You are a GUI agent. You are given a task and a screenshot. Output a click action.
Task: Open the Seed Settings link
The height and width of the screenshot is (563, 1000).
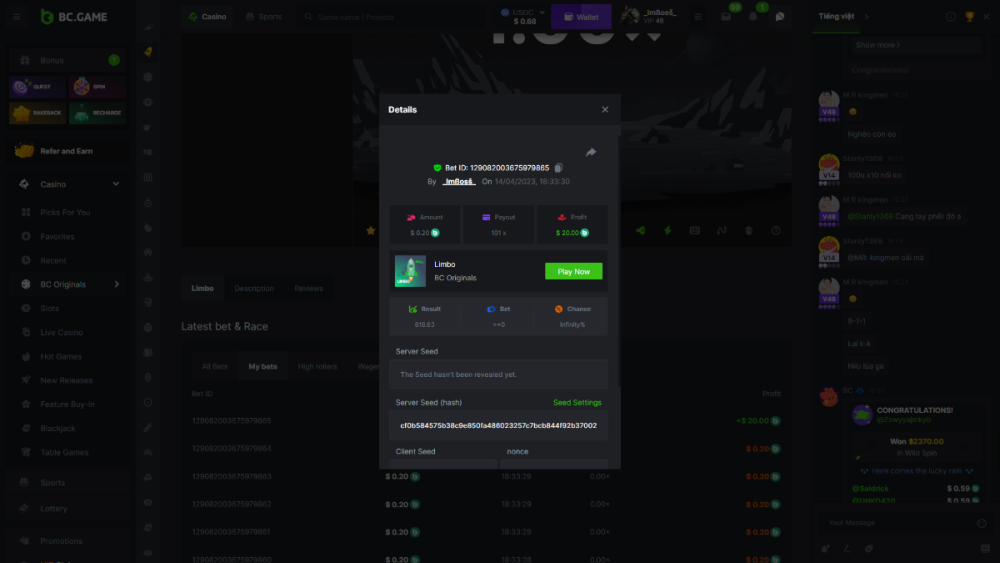(577, 403)
